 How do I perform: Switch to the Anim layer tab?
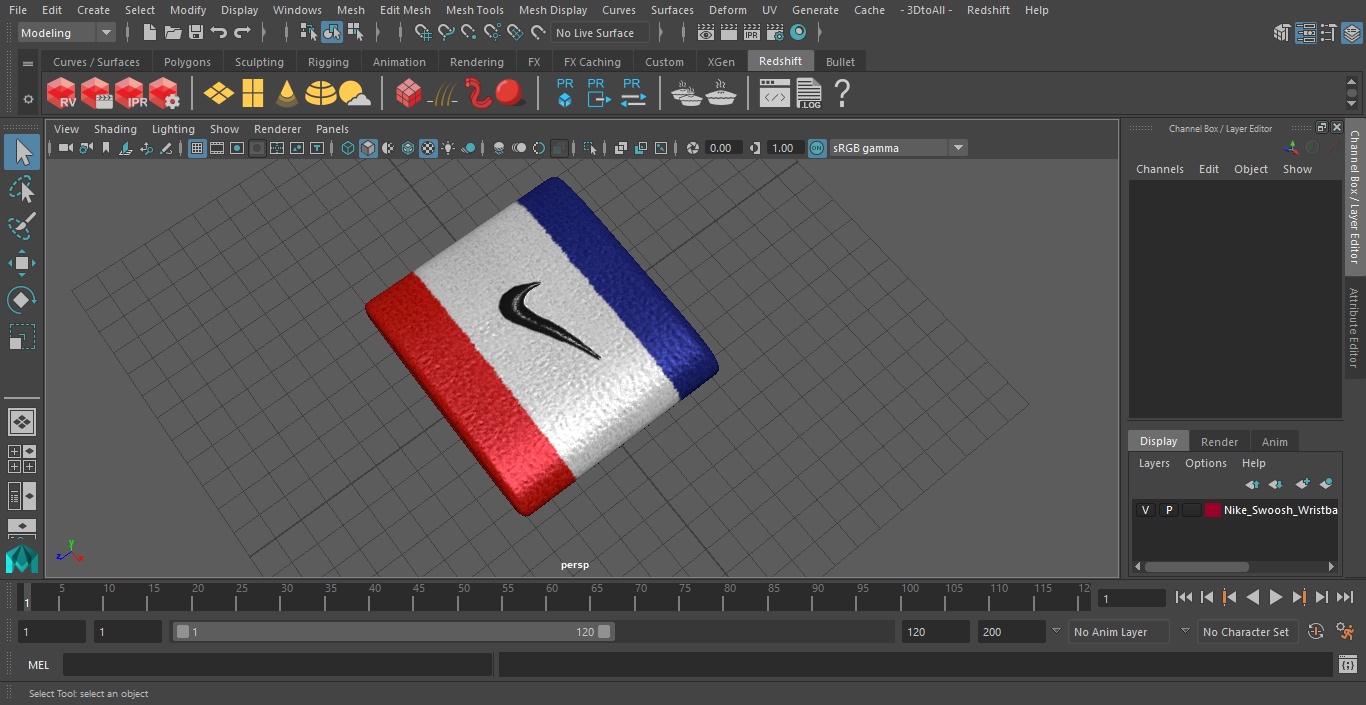tap(1274, 442)
